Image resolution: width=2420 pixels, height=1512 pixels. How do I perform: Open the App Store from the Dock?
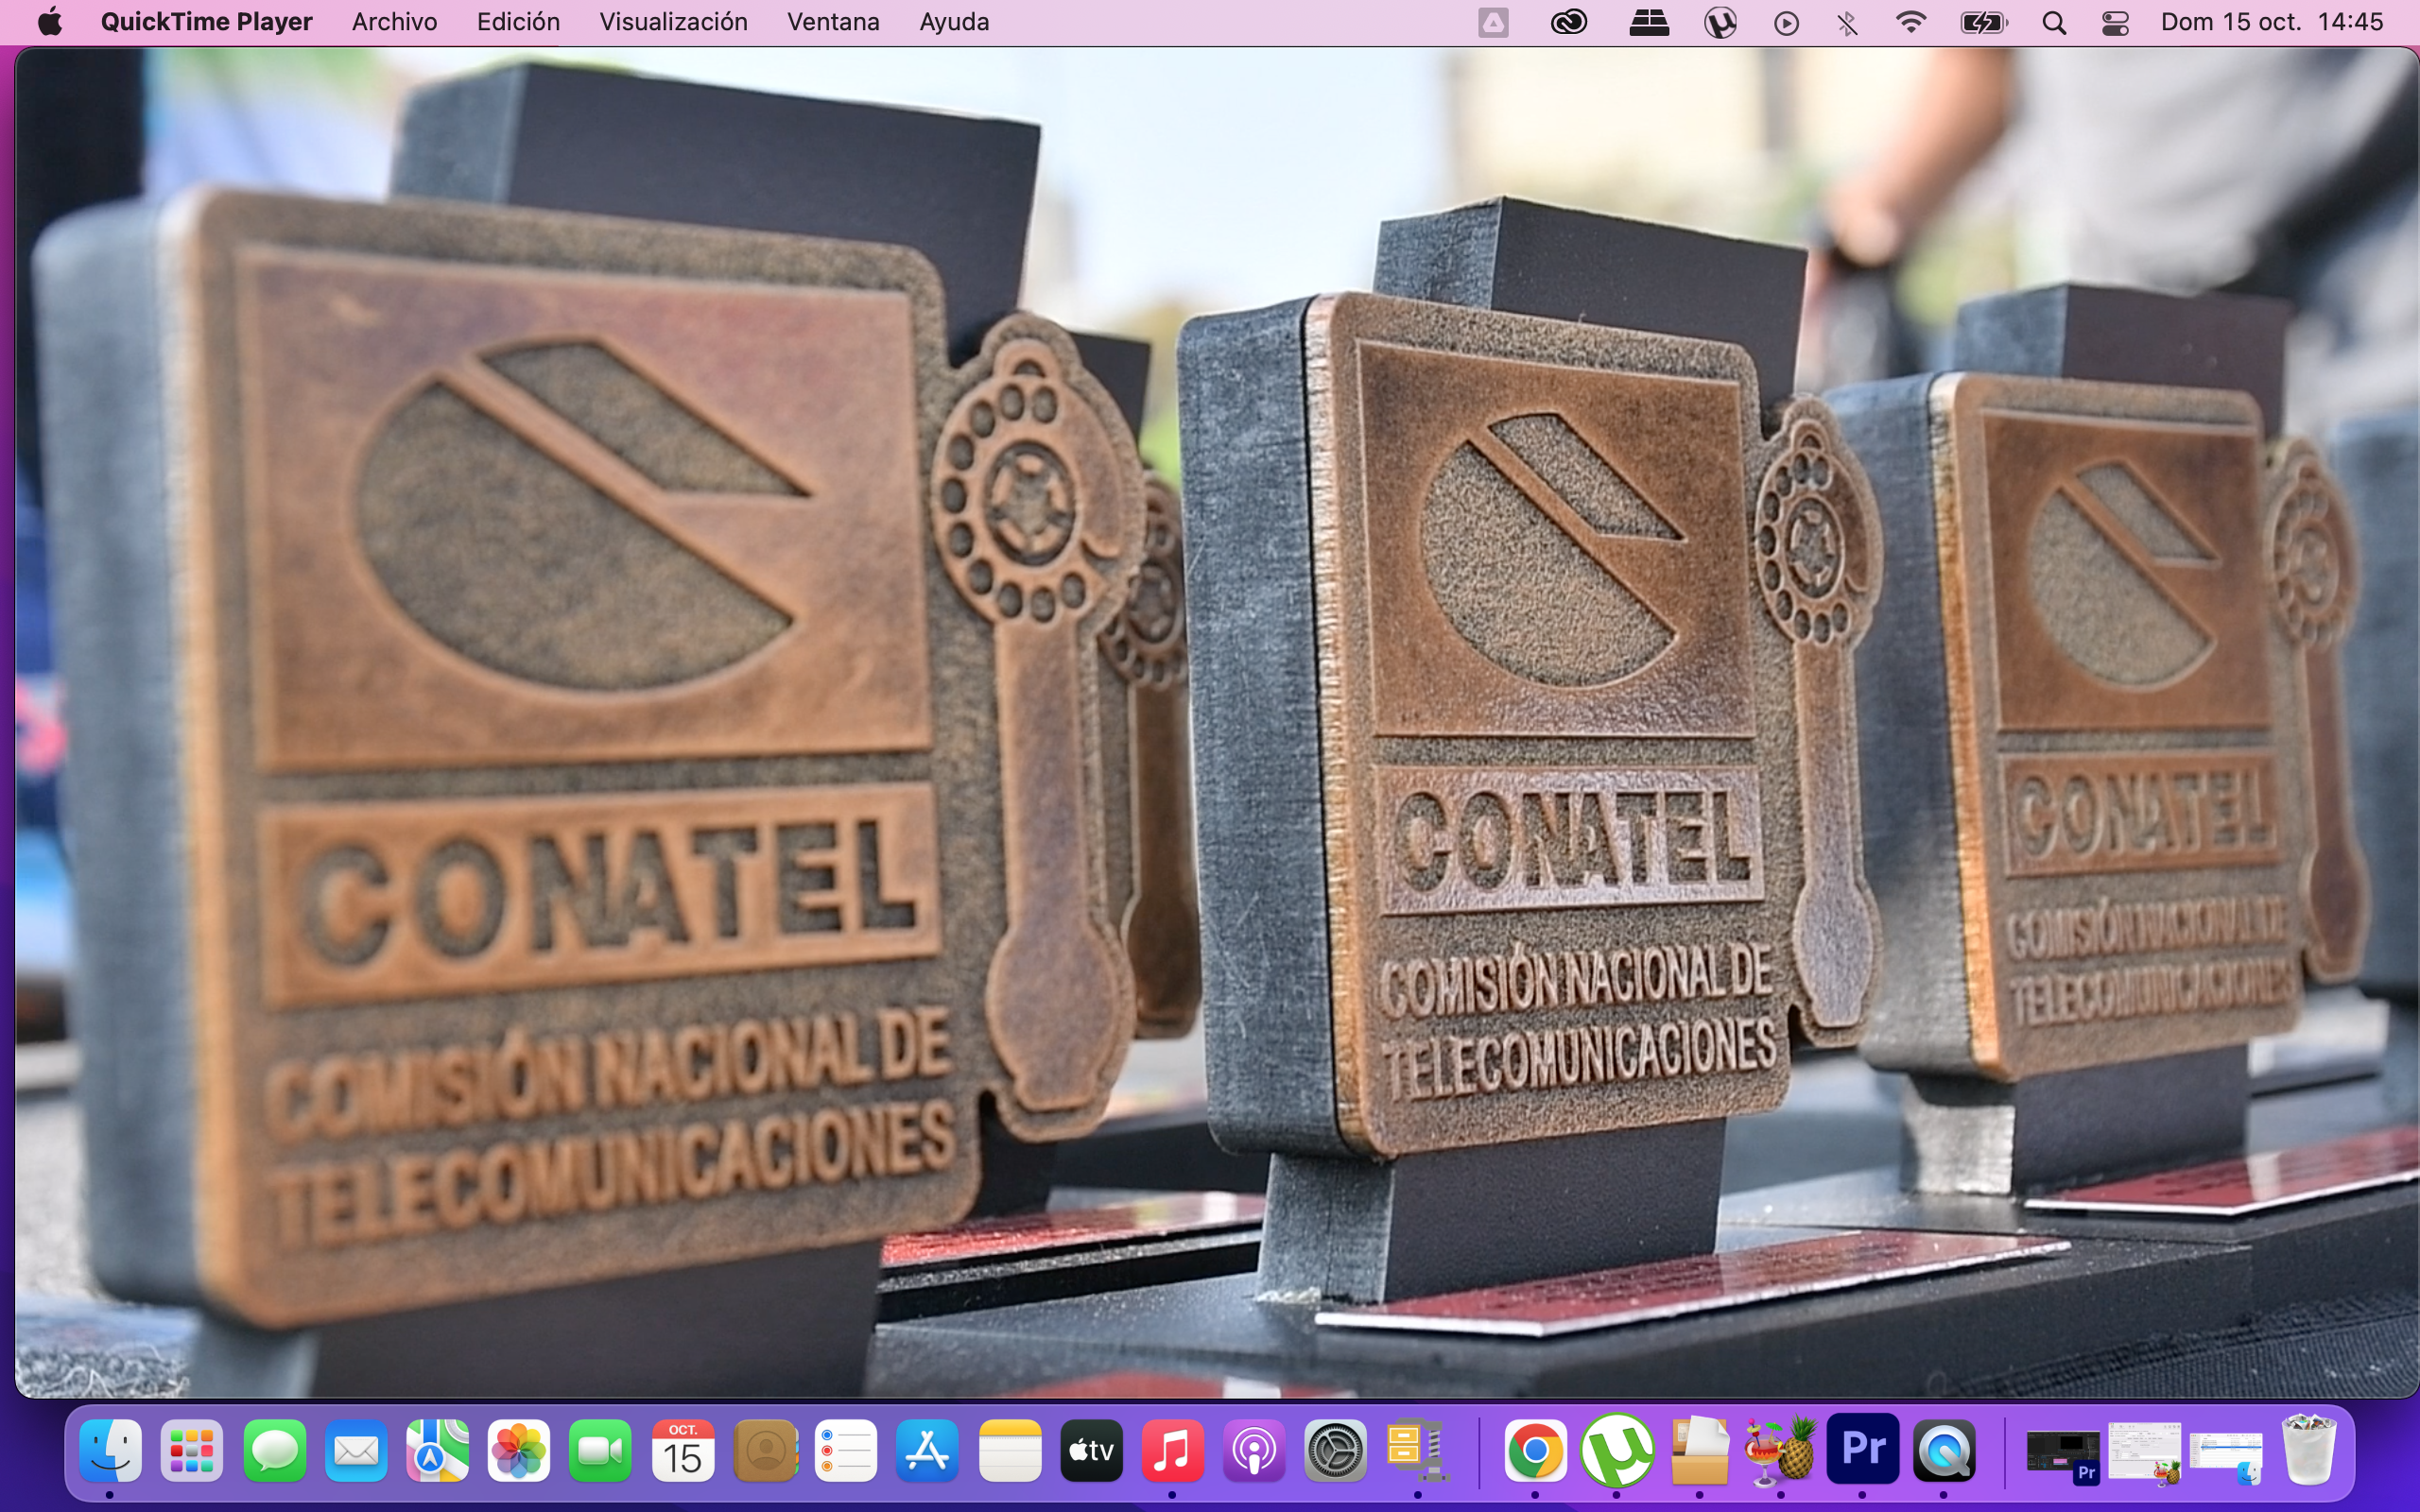tap(928, 1450)
